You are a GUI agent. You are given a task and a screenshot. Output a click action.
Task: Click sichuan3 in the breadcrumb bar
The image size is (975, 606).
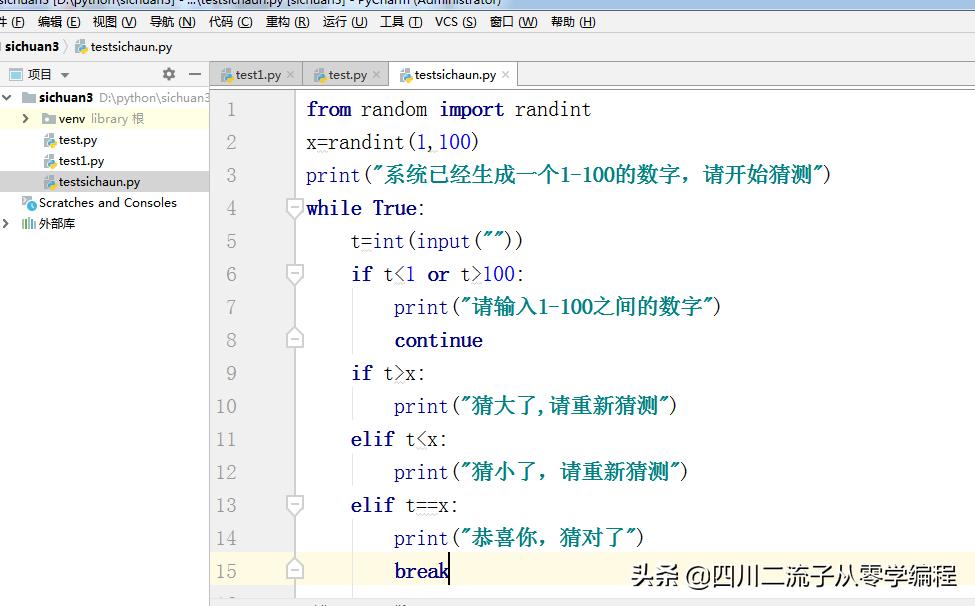coord(31,46)
